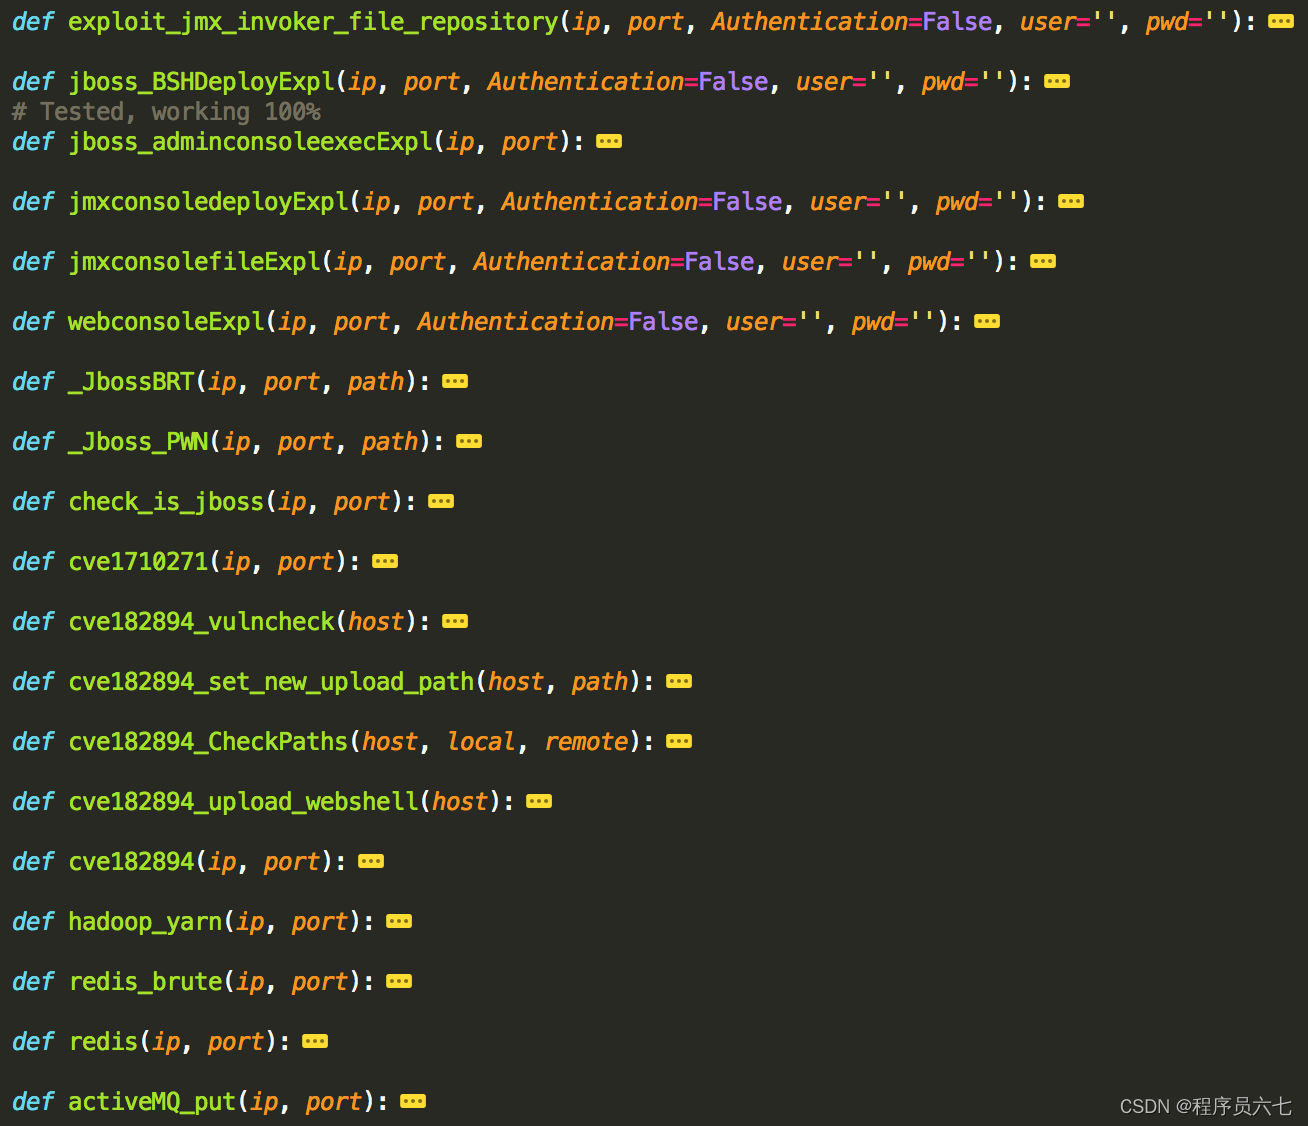The height and width of the screenshot is (1126, 1308).
Task: Click on webconsoleExpl function name
Action: (166, 322)
